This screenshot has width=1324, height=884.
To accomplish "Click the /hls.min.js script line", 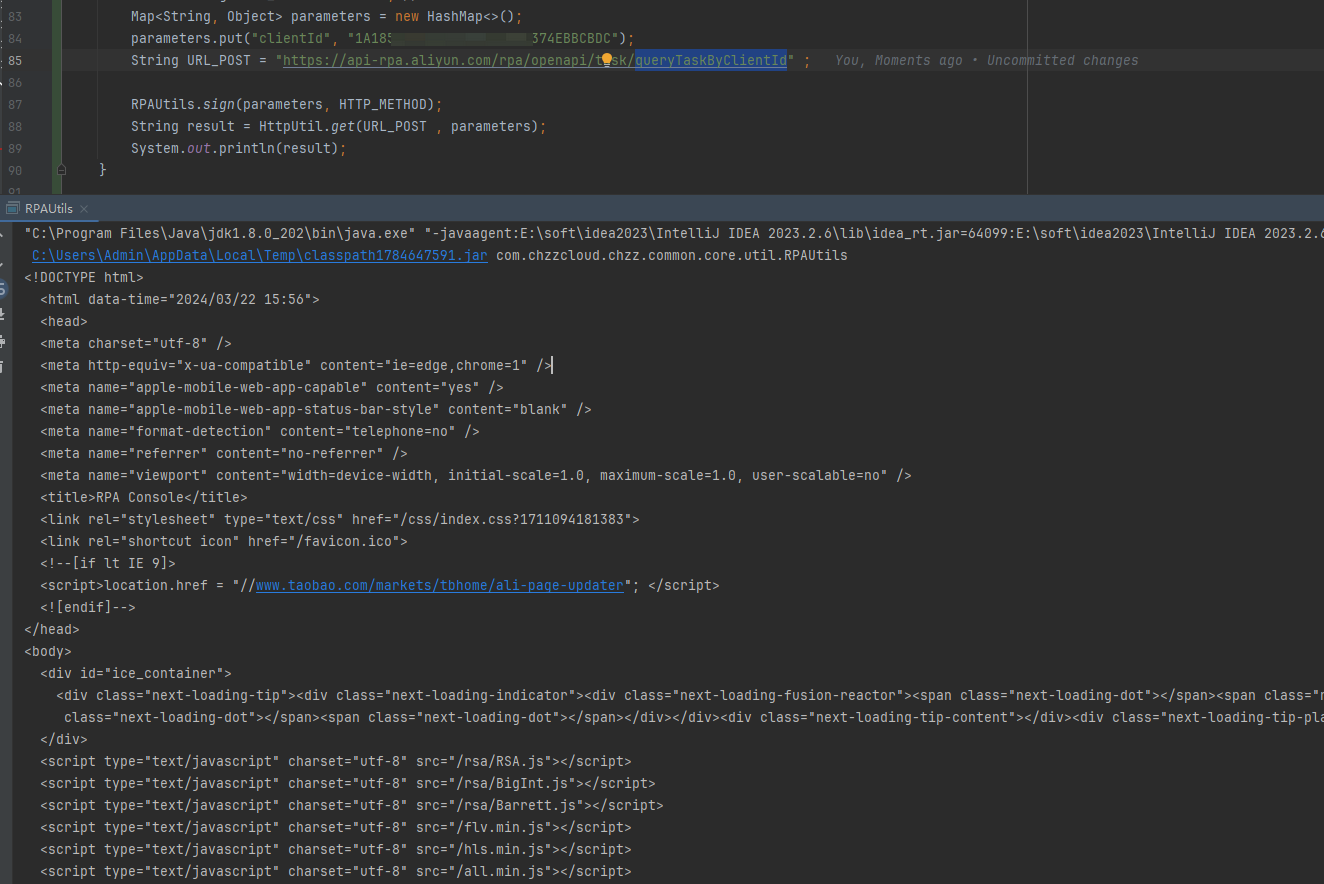I will point(336,849).
